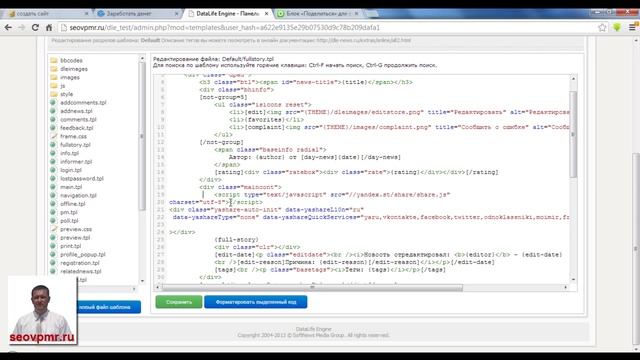Viewport: 640px width, 360px height.
Task: Close the DataLife Engine browser tab
Action: coord(267,13)
